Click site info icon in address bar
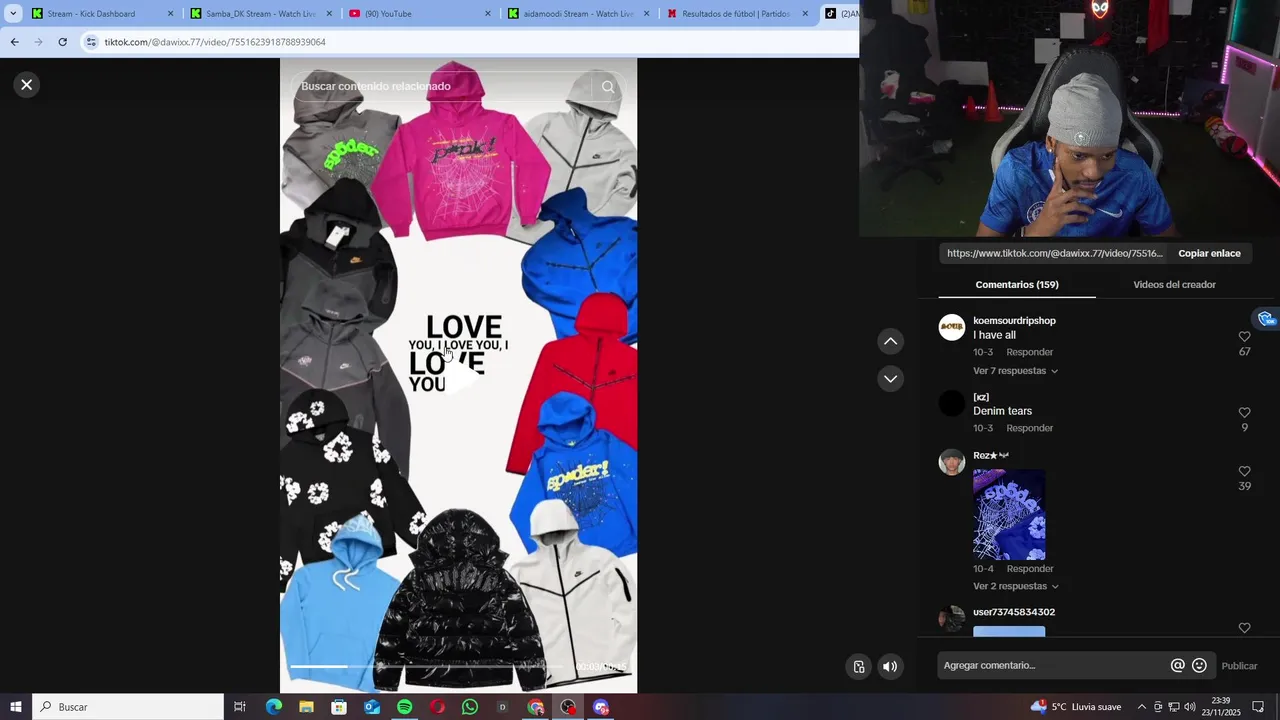1280x720 pixels. click(91, 42)
